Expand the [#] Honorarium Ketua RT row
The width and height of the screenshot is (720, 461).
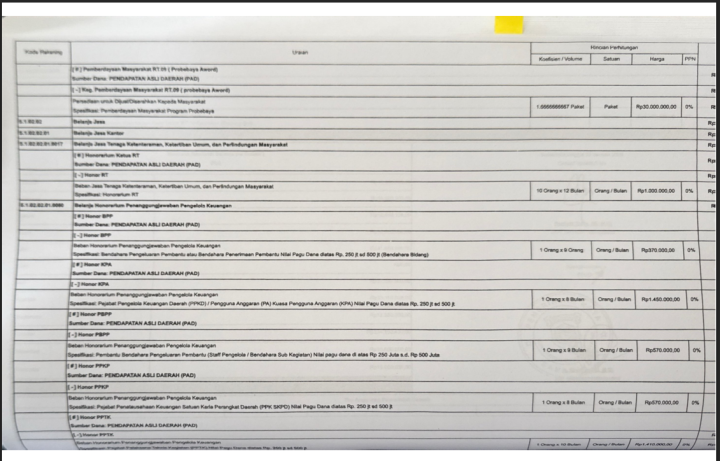click(108, 155)
